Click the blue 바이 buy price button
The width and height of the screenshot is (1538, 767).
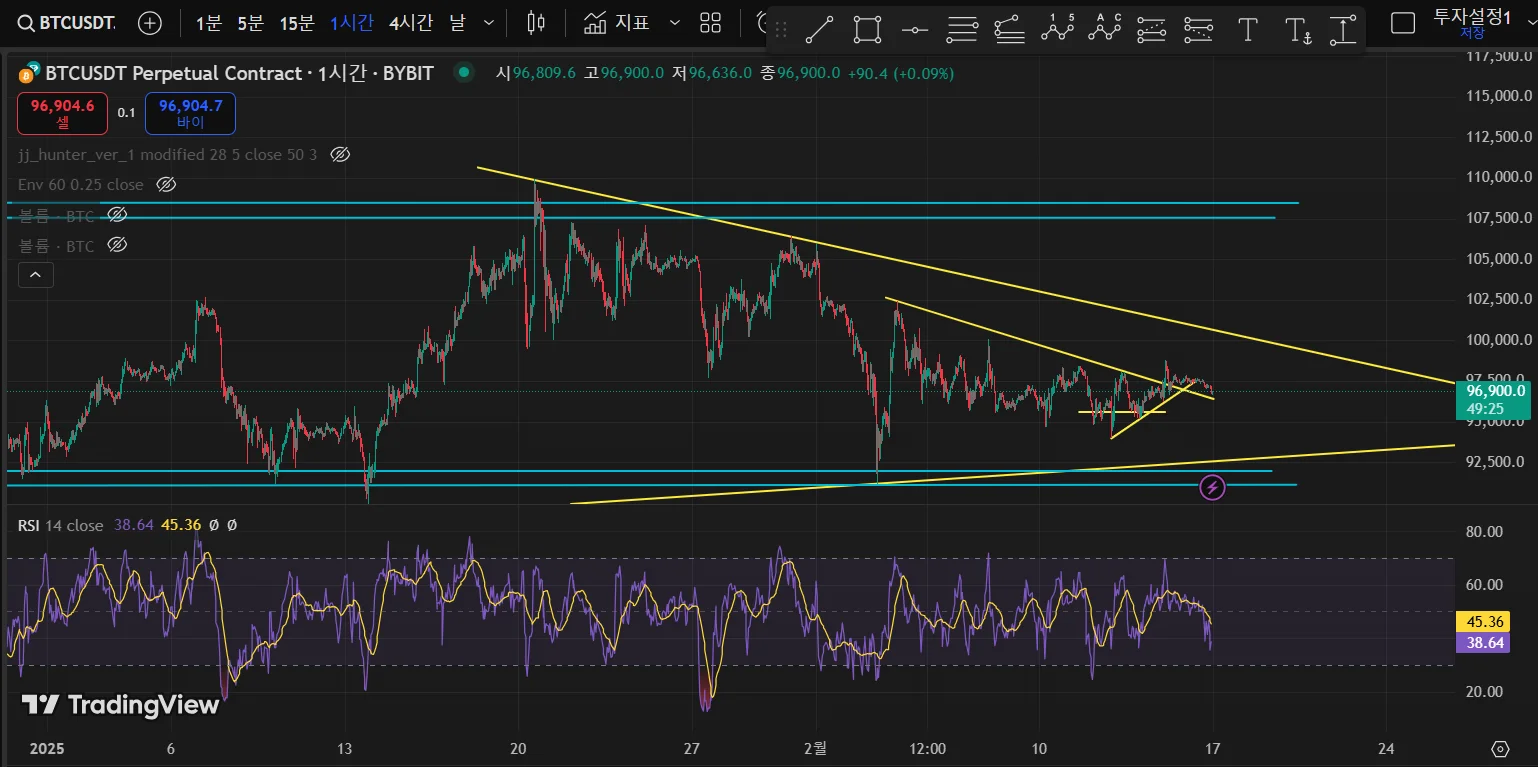(x=190, y=113)
